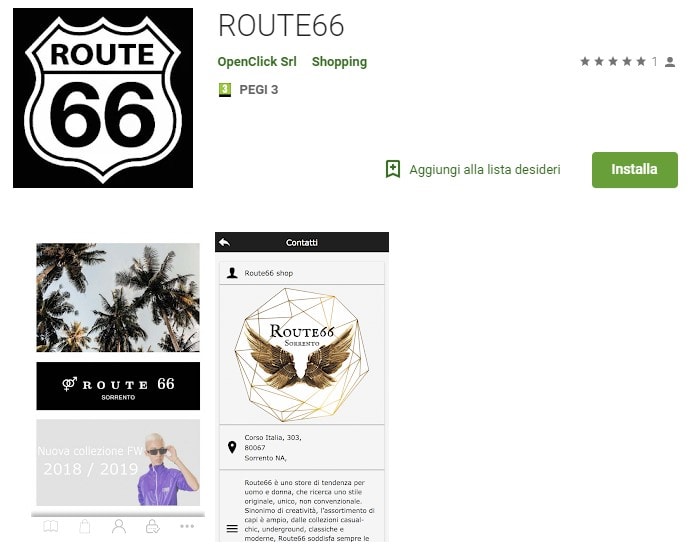This screenshot has height=550, width=700.
Task: Tap the back arrow in Contatti header
Action: click(225, 242)
